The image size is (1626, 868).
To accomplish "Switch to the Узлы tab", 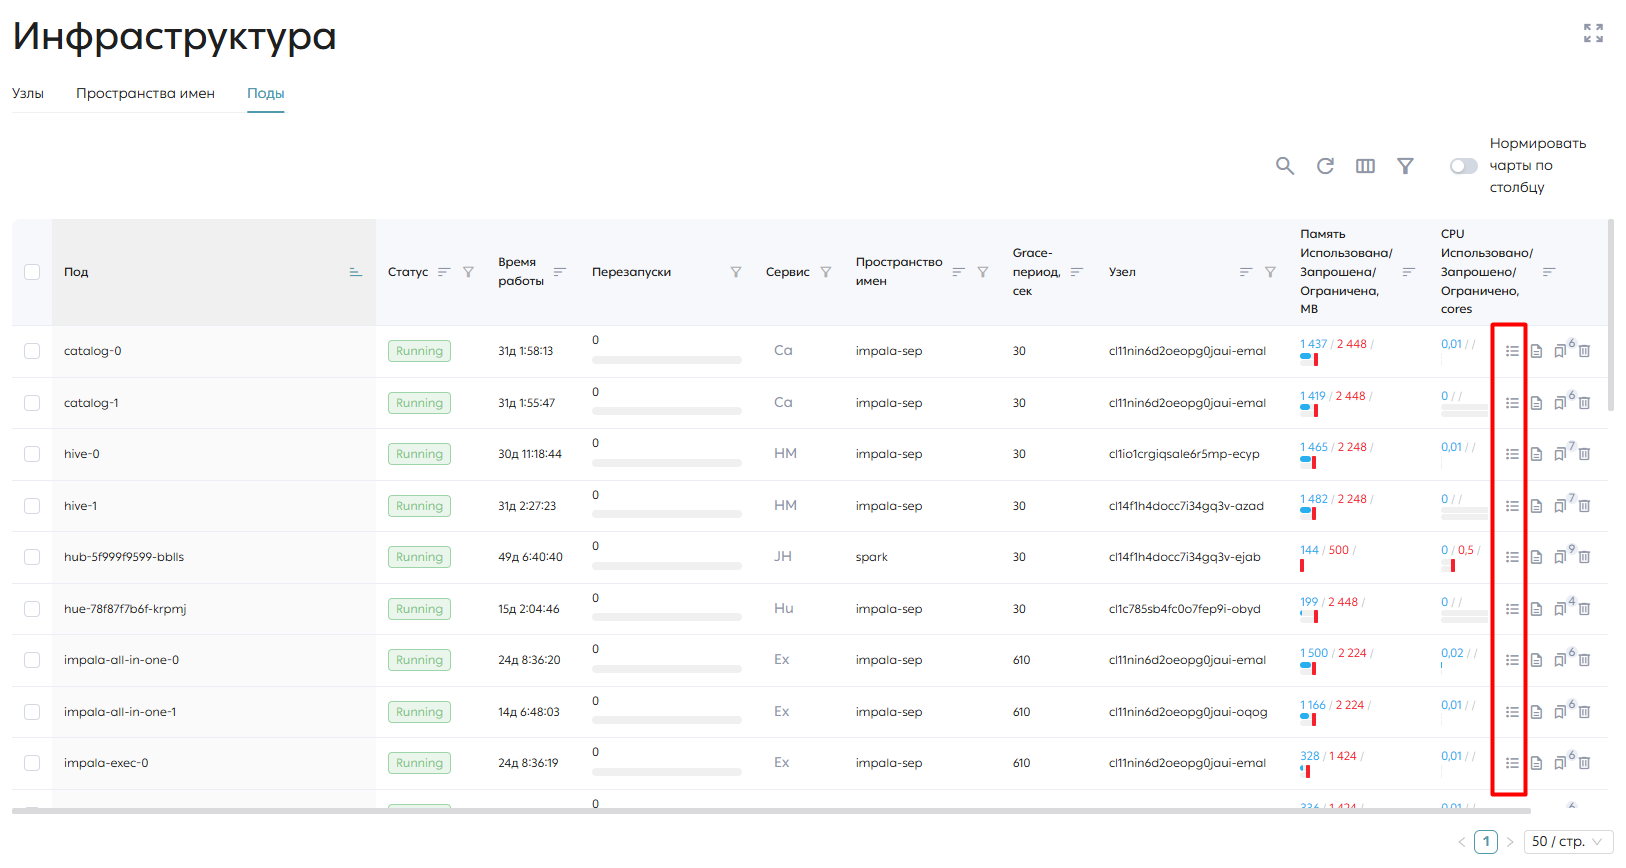I will [x=28, y=93].
